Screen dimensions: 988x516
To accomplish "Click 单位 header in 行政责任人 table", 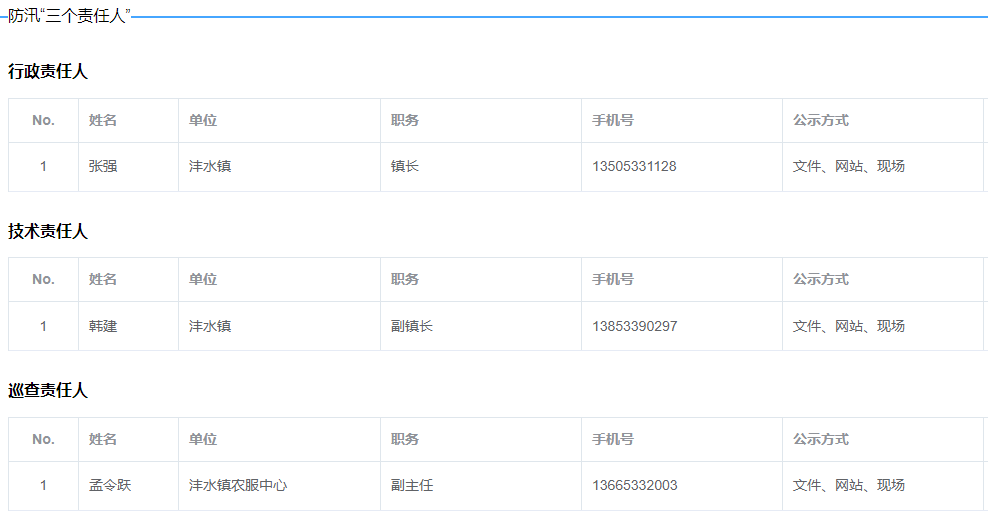I will [x=203, y=120].
